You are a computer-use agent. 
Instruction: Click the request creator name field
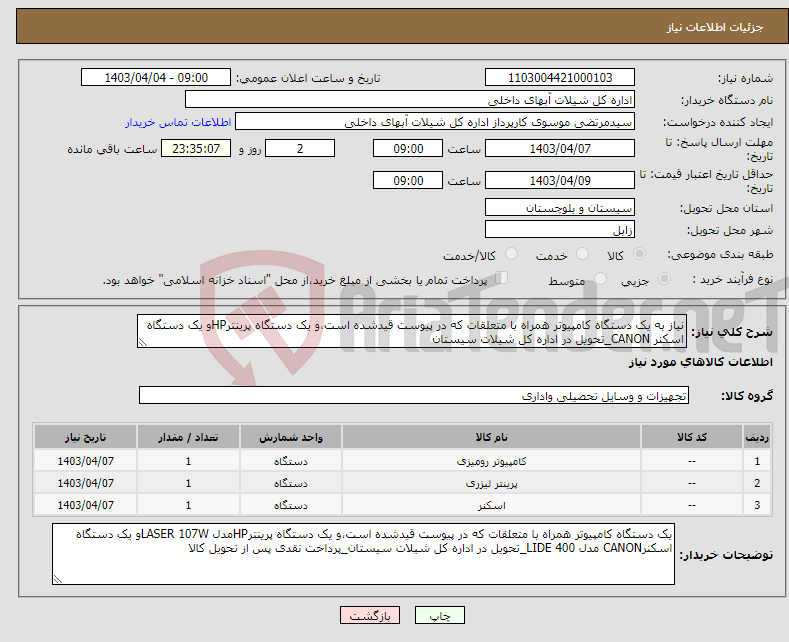tap(435, 122)
